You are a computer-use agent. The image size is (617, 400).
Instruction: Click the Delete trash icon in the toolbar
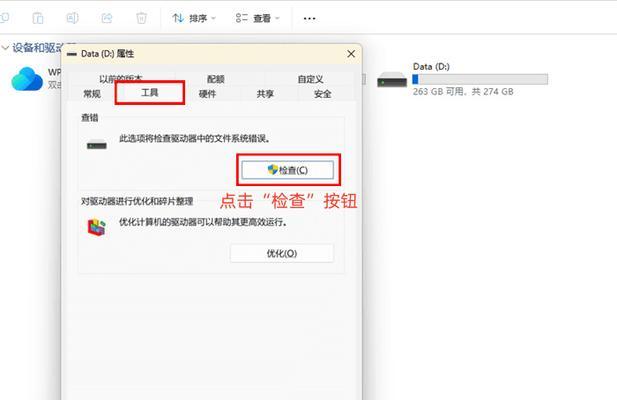(141, 18)
